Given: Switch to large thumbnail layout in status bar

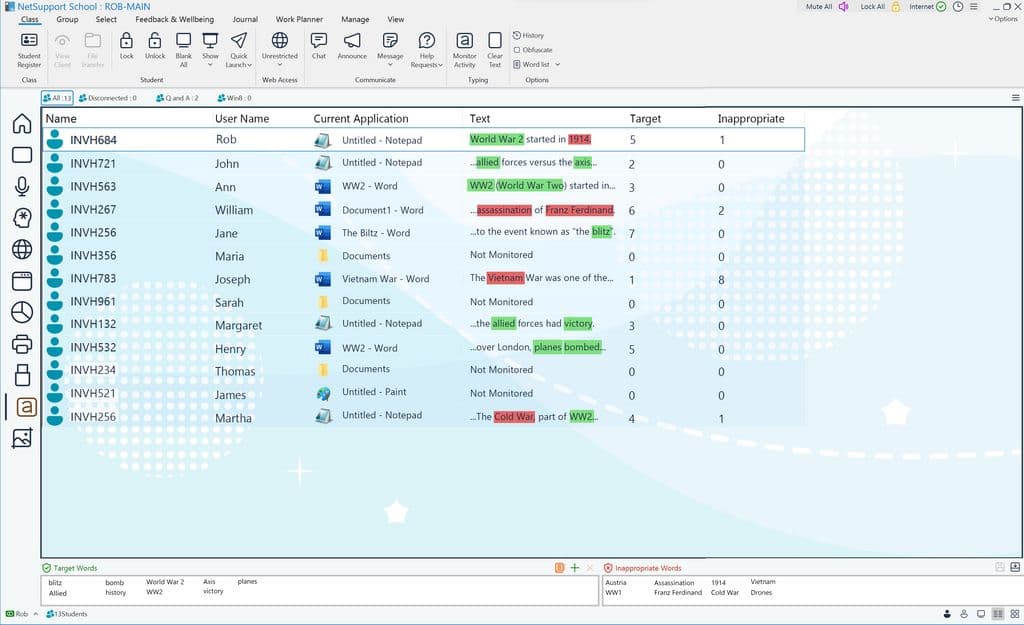Looking at the screenshot, I should tap(981, 614).
